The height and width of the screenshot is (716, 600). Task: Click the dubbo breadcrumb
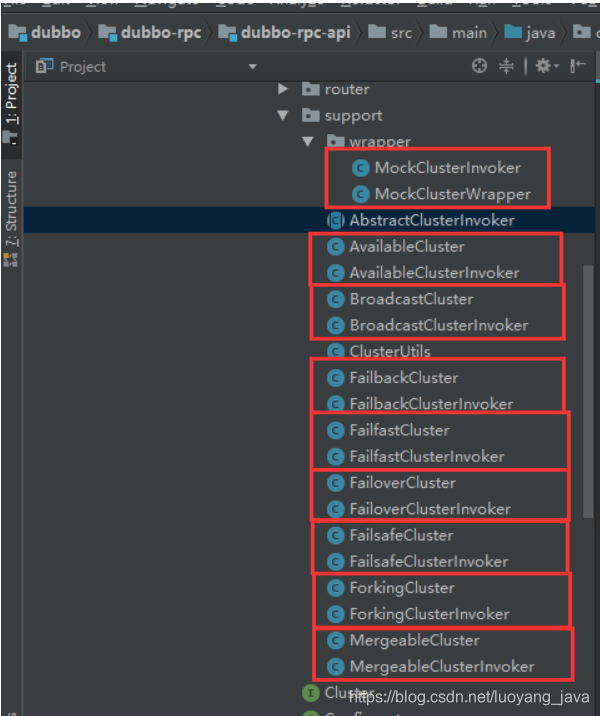pos(45,33)
